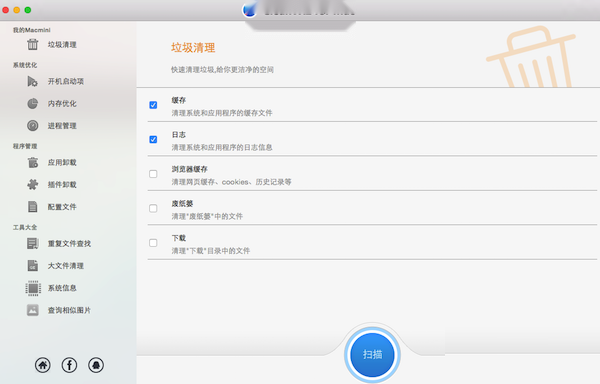Click the 浏览器缓存 row title

pyautogui.click(x=189, y=169)
